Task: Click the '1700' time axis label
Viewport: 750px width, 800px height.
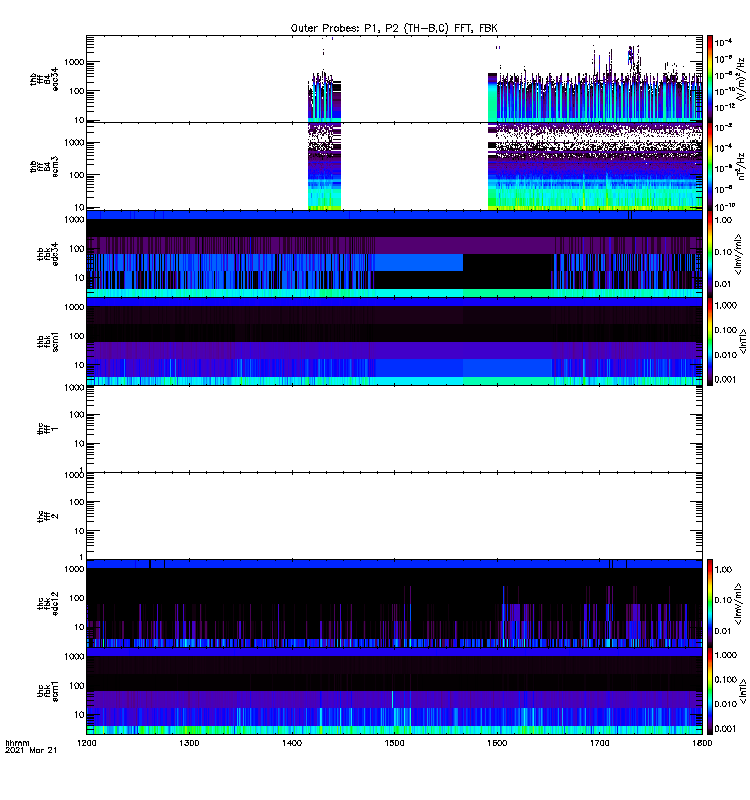Action: (599, 743)
